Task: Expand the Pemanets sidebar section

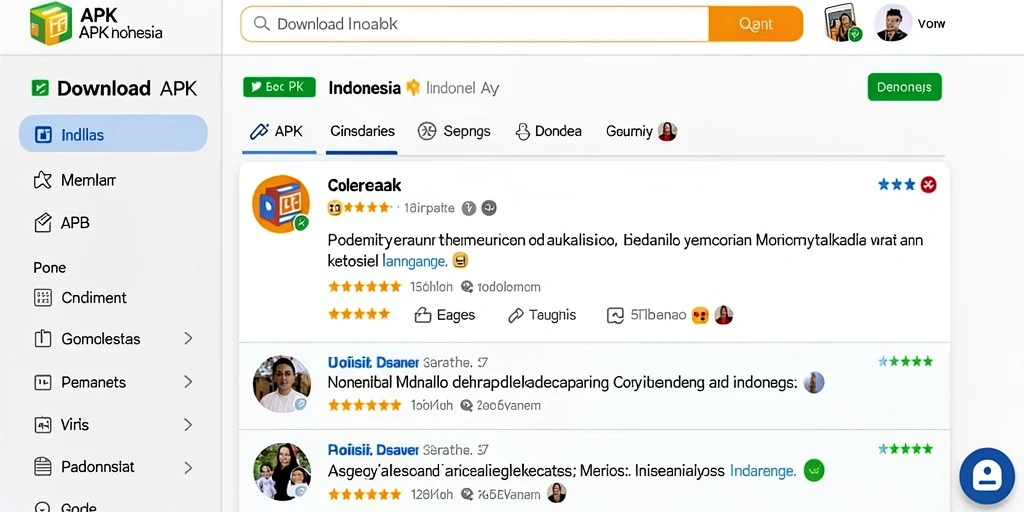Action: 188,381
